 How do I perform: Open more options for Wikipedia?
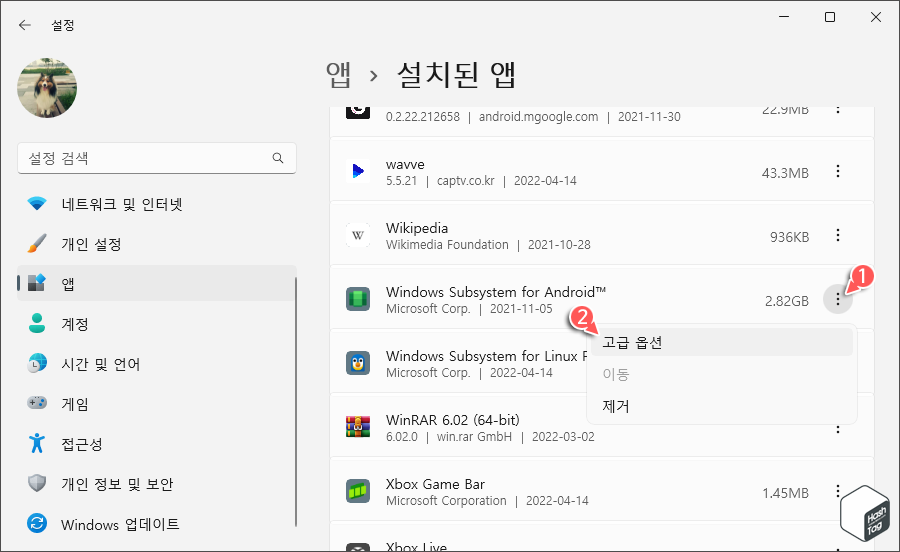point(837,235)
